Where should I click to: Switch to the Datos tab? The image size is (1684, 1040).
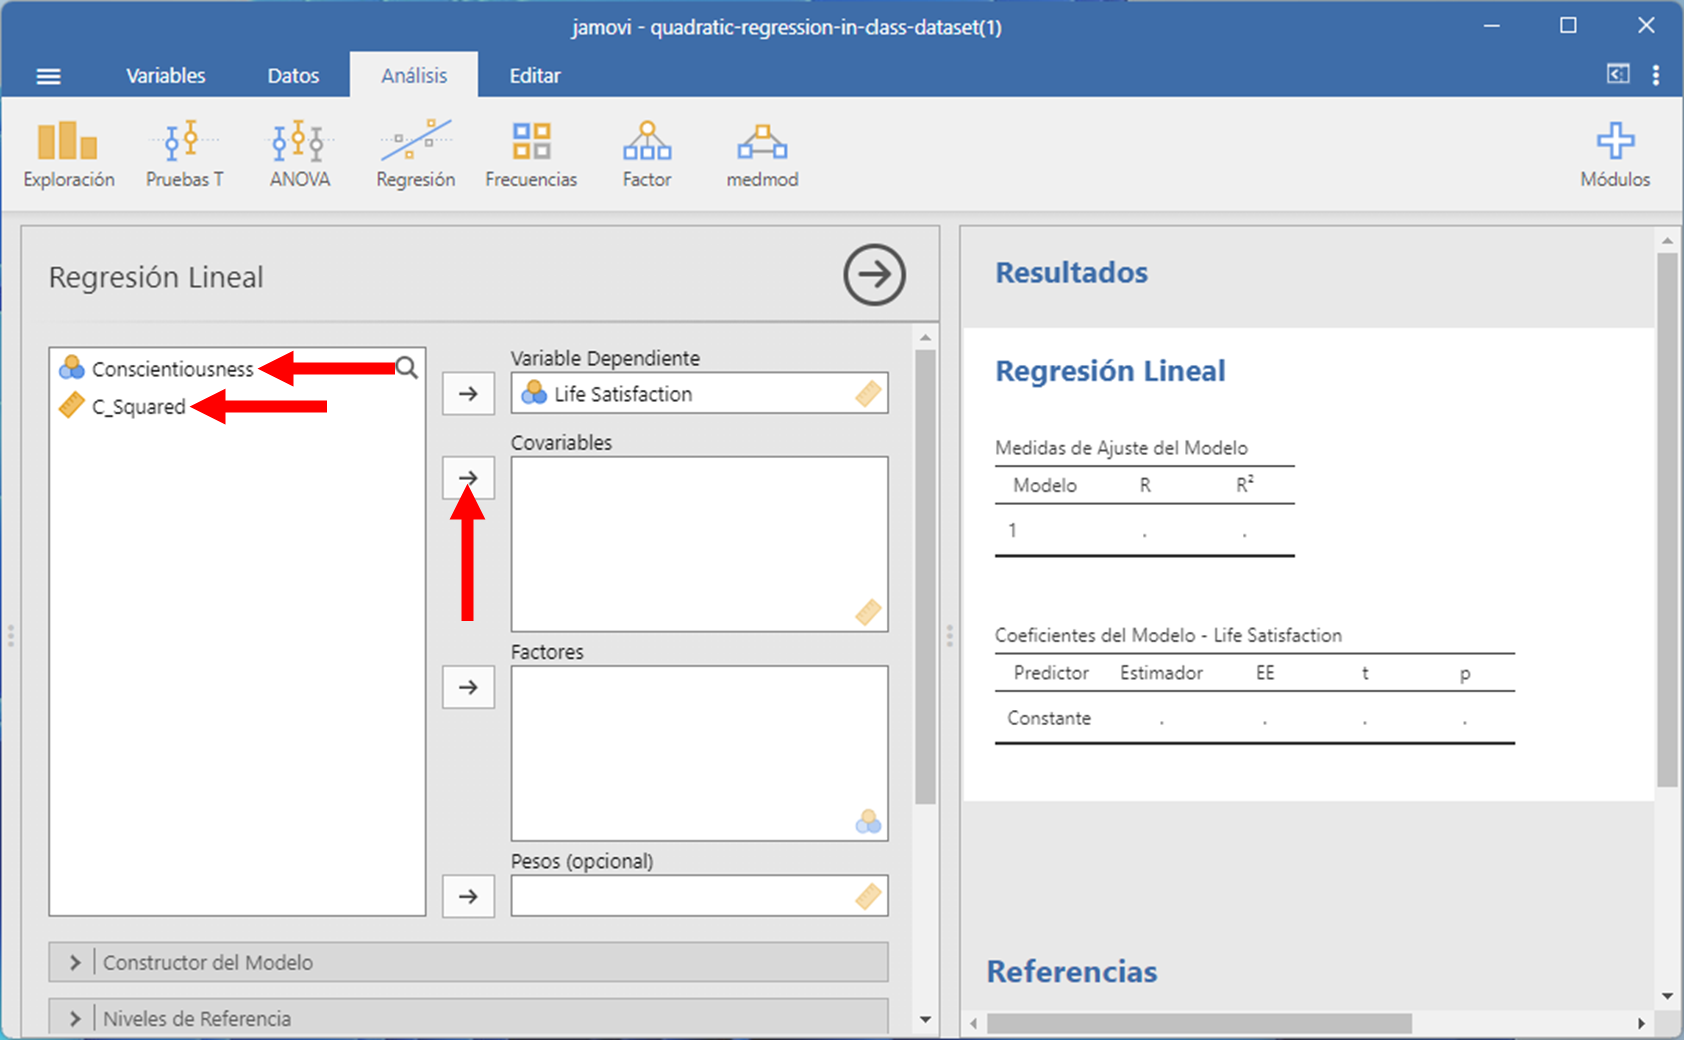click(x=293, y=76)
